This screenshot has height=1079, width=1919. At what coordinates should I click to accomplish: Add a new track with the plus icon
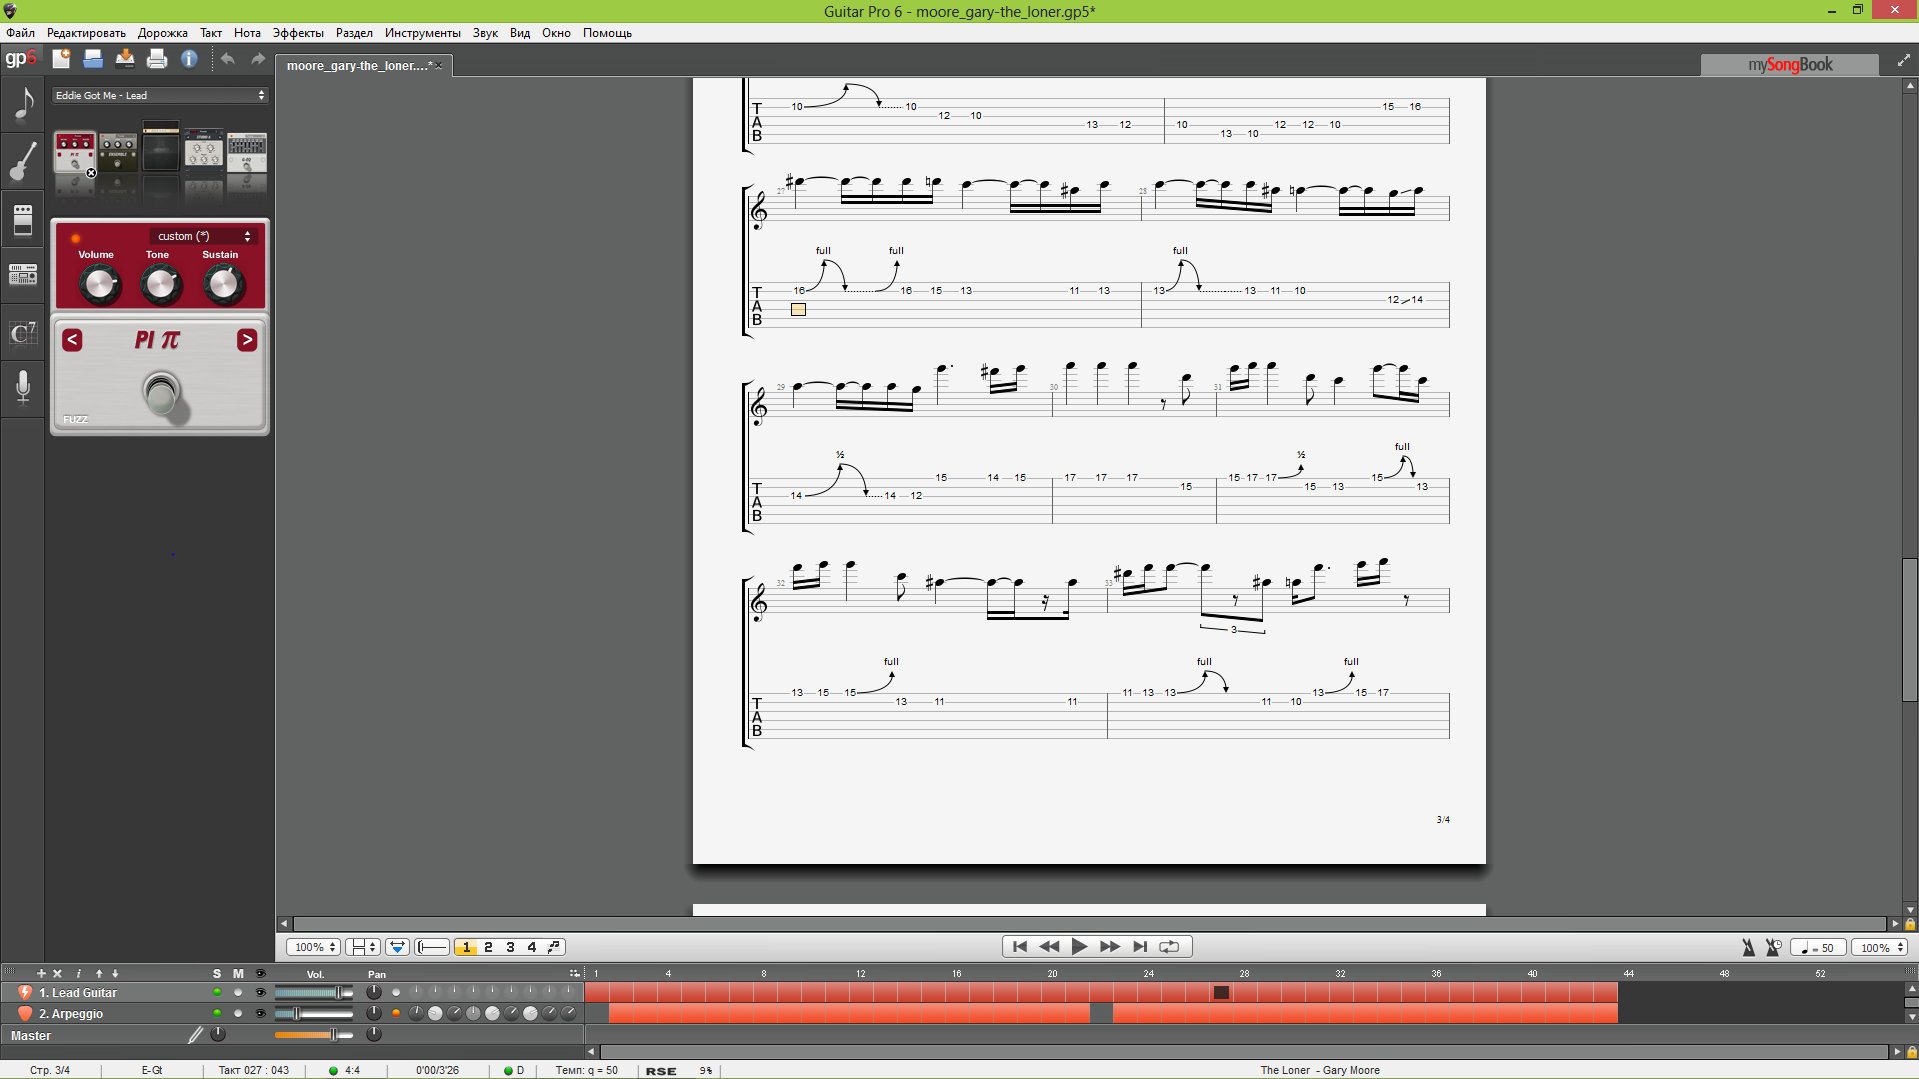point(41,973)
